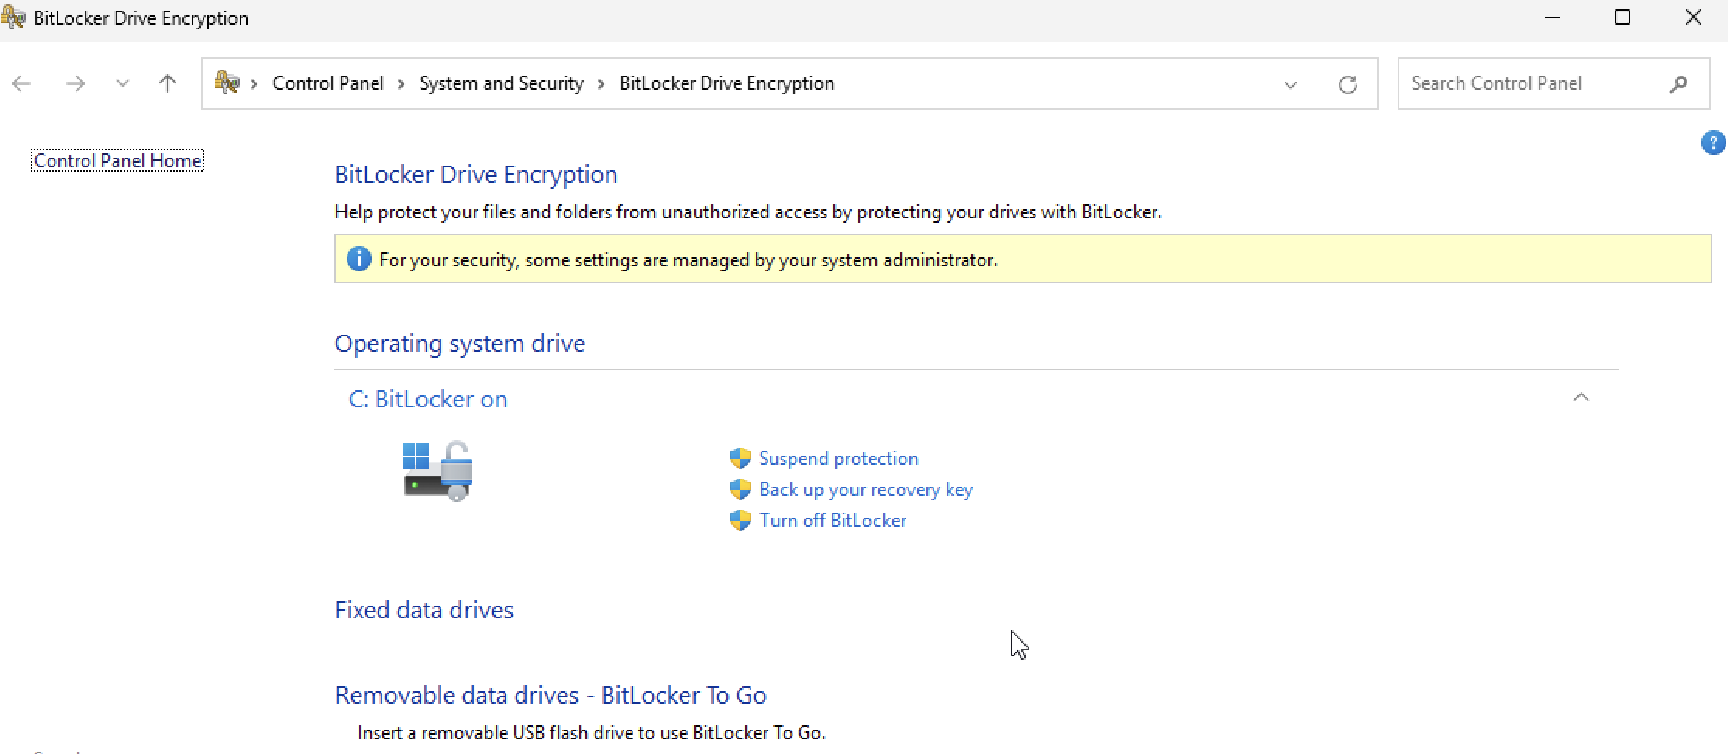Suspend BitLocker protection on drive C:
1728x754 pixels.
[x=838, y=458]
